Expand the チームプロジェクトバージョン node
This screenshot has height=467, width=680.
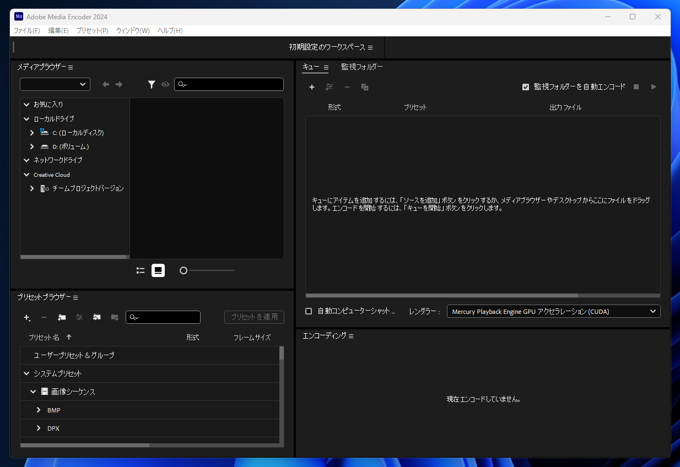[x=32, y=188]
